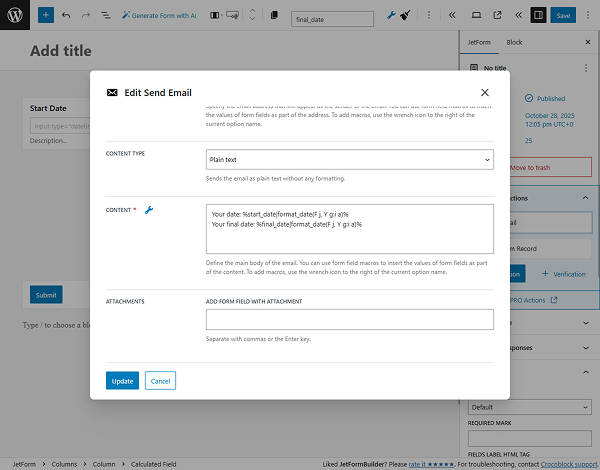Expand the responses panel chevron
This screenshot has height=470, width=600.
click(585, 348)
